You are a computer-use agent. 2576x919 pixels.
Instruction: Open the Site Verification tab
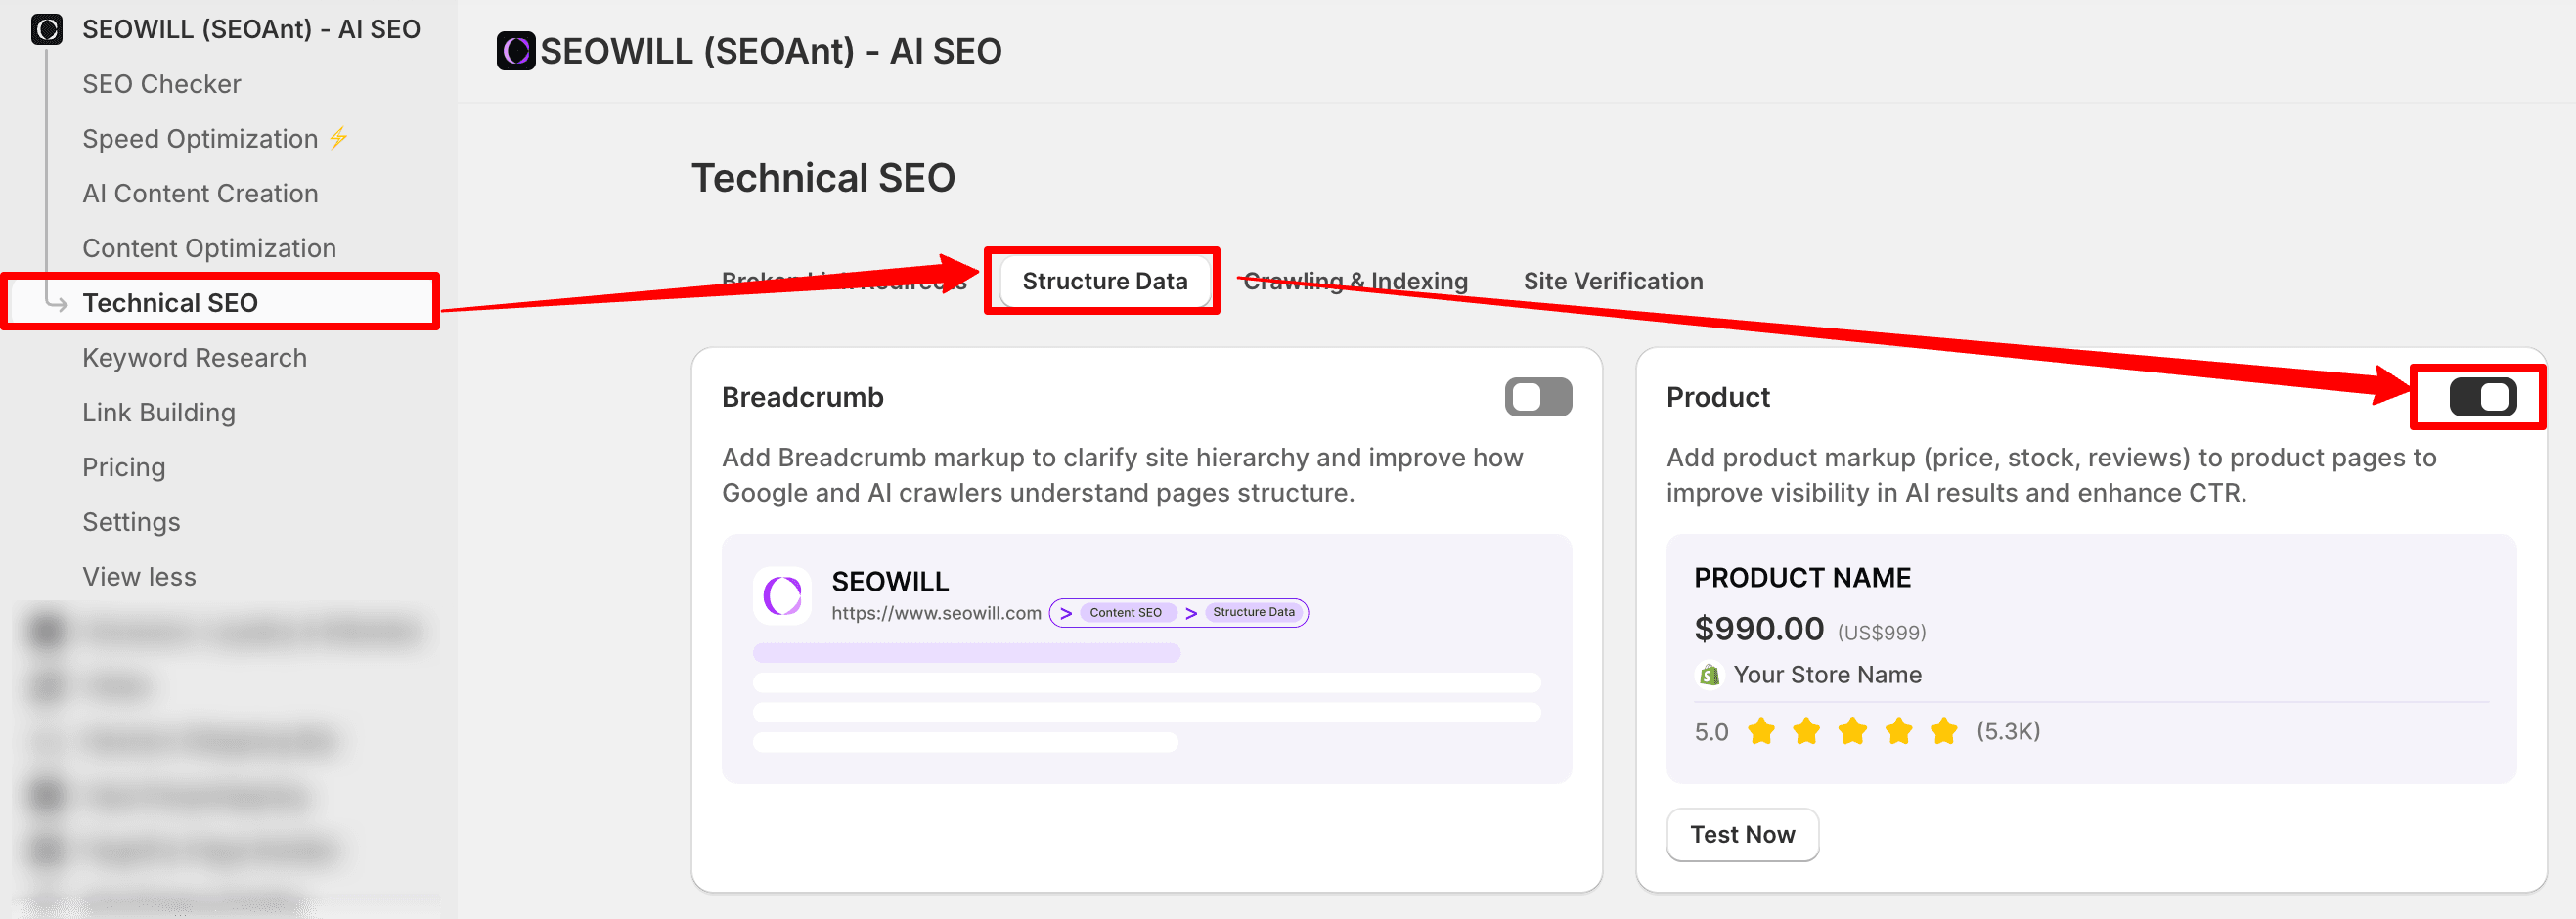coord(1612,281)
